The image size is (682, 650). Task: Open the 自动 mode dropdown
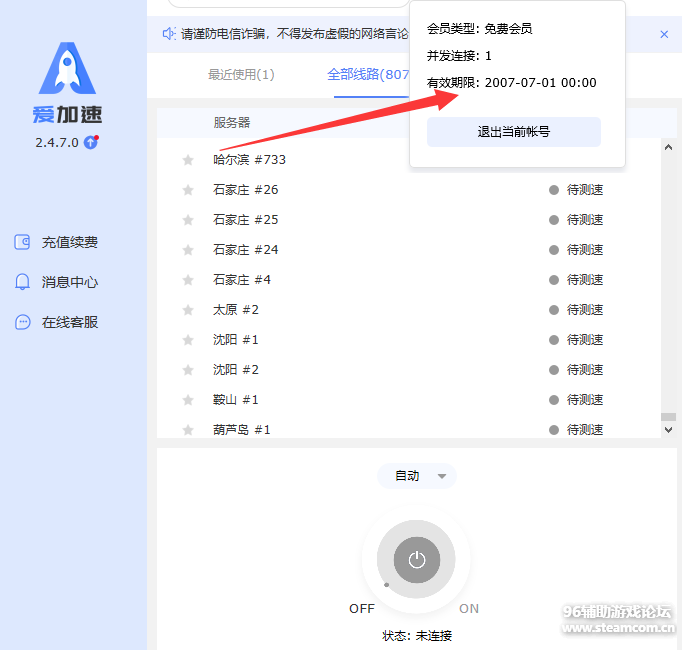click(x=417, y=476)
